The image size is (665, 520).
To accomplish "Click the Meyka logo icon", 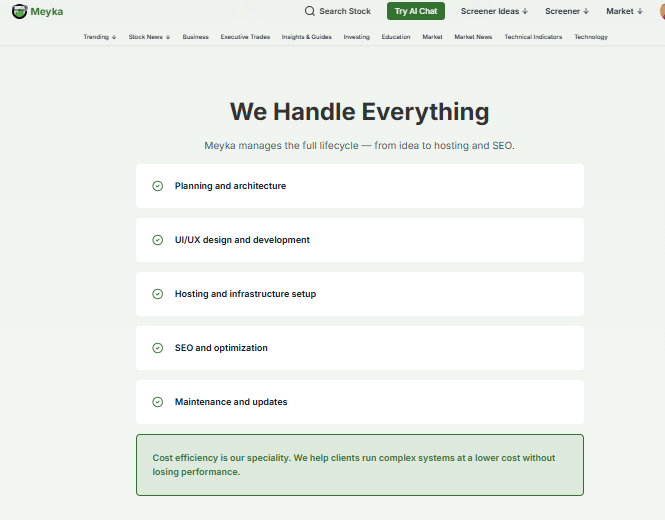I will click(x=19, y=11).
